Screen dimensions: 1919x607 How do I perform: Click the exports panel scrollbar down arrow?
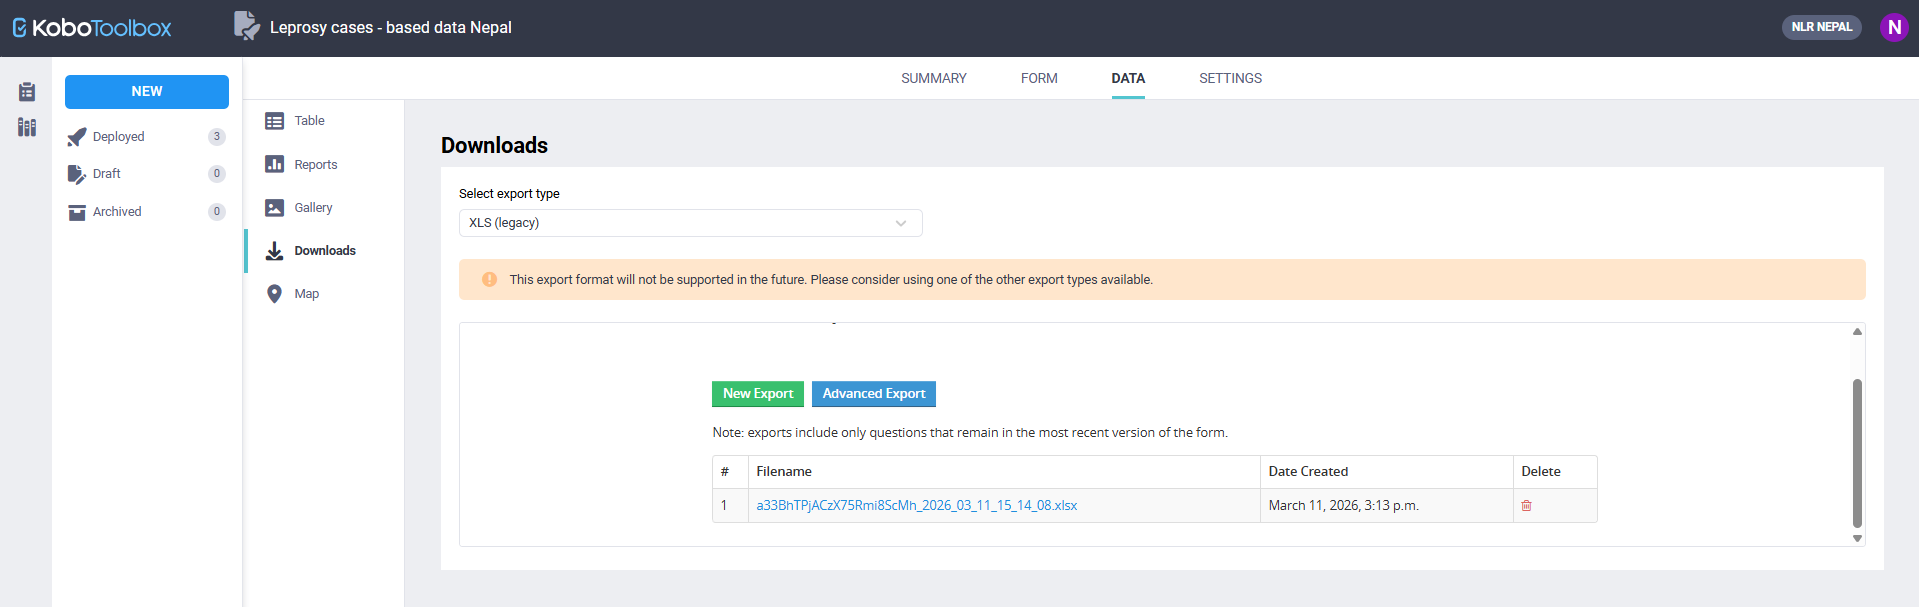pyautogui.click(x=1857, y=538)
